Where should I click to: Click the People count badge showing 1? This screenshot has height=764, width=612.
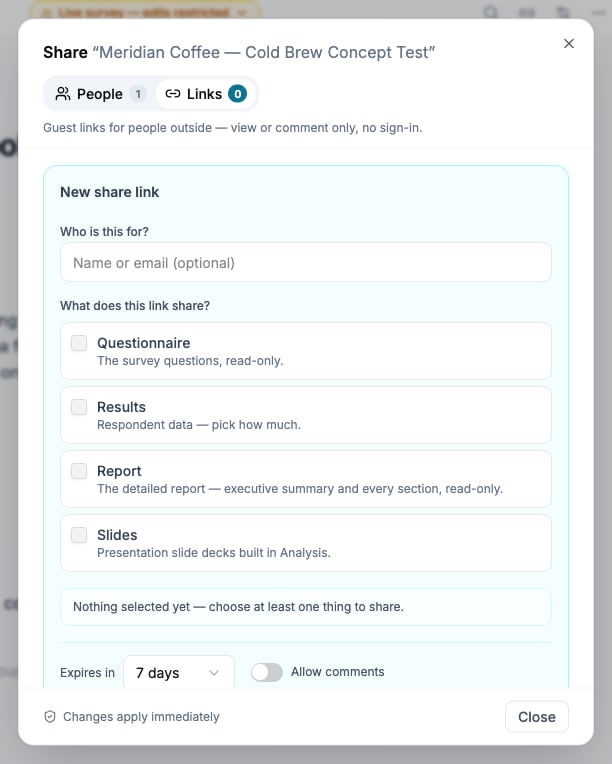tap(138, 94)
